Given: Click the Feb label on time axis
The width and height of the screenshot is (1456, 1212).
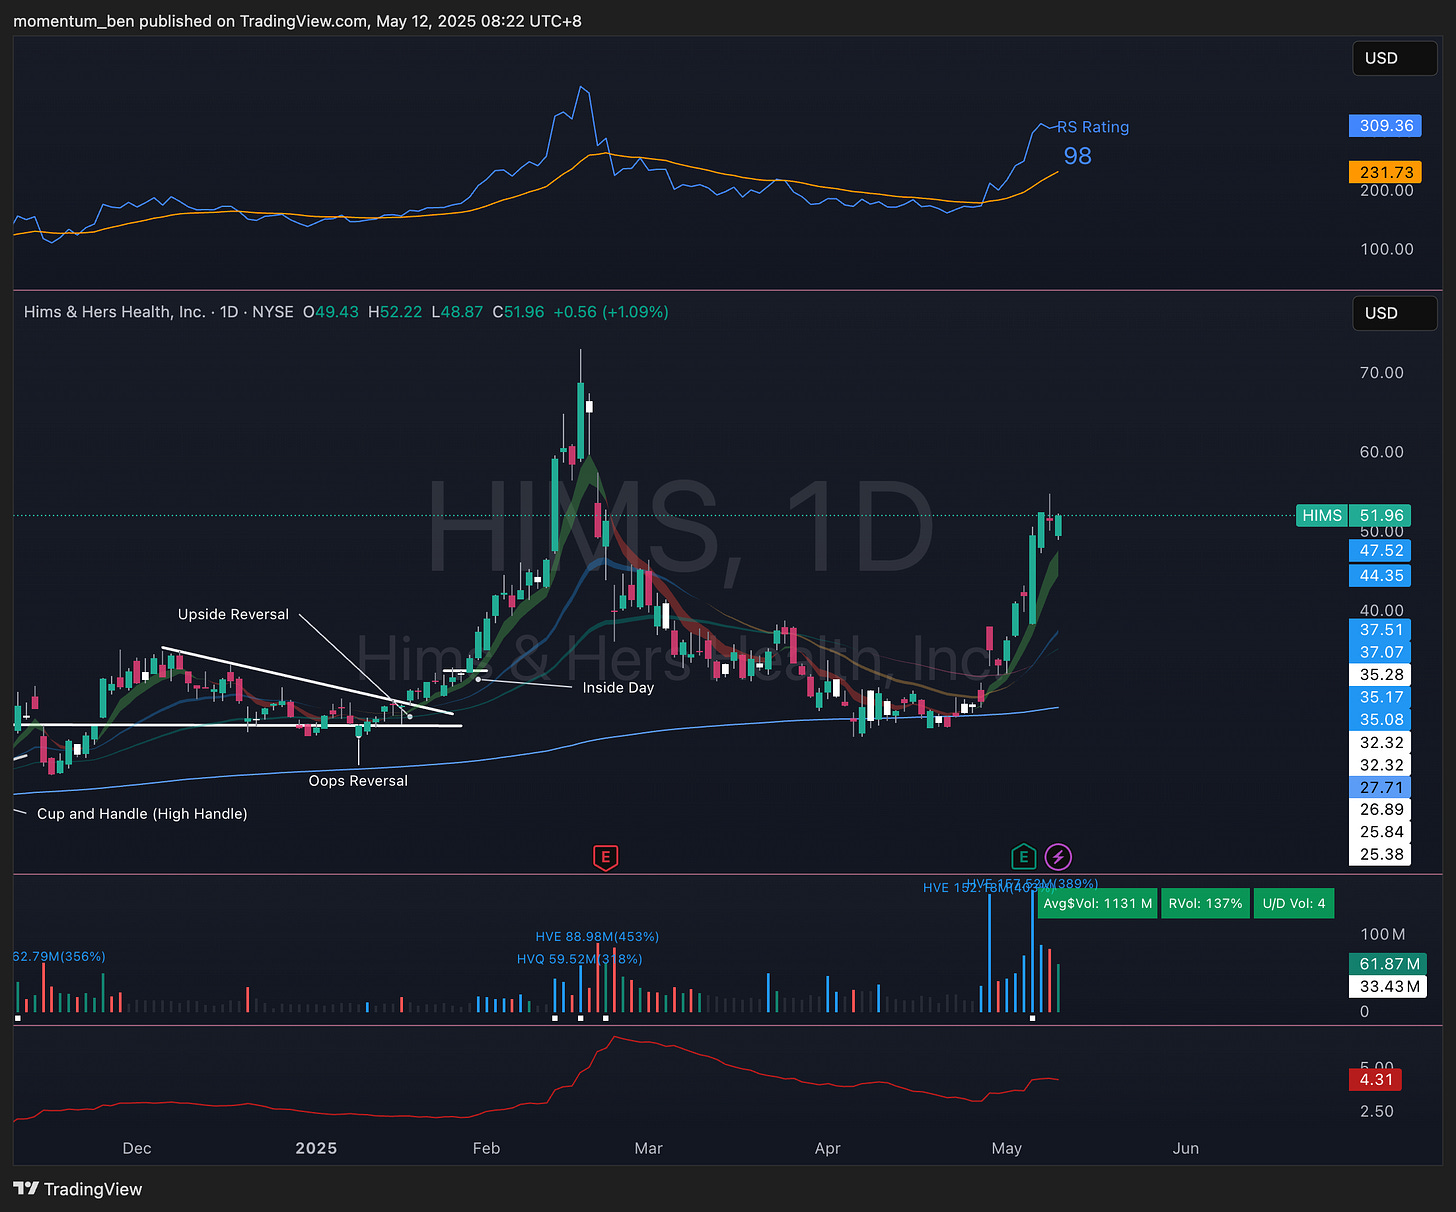Looking at the screenshot, I should coord(486,1148).
